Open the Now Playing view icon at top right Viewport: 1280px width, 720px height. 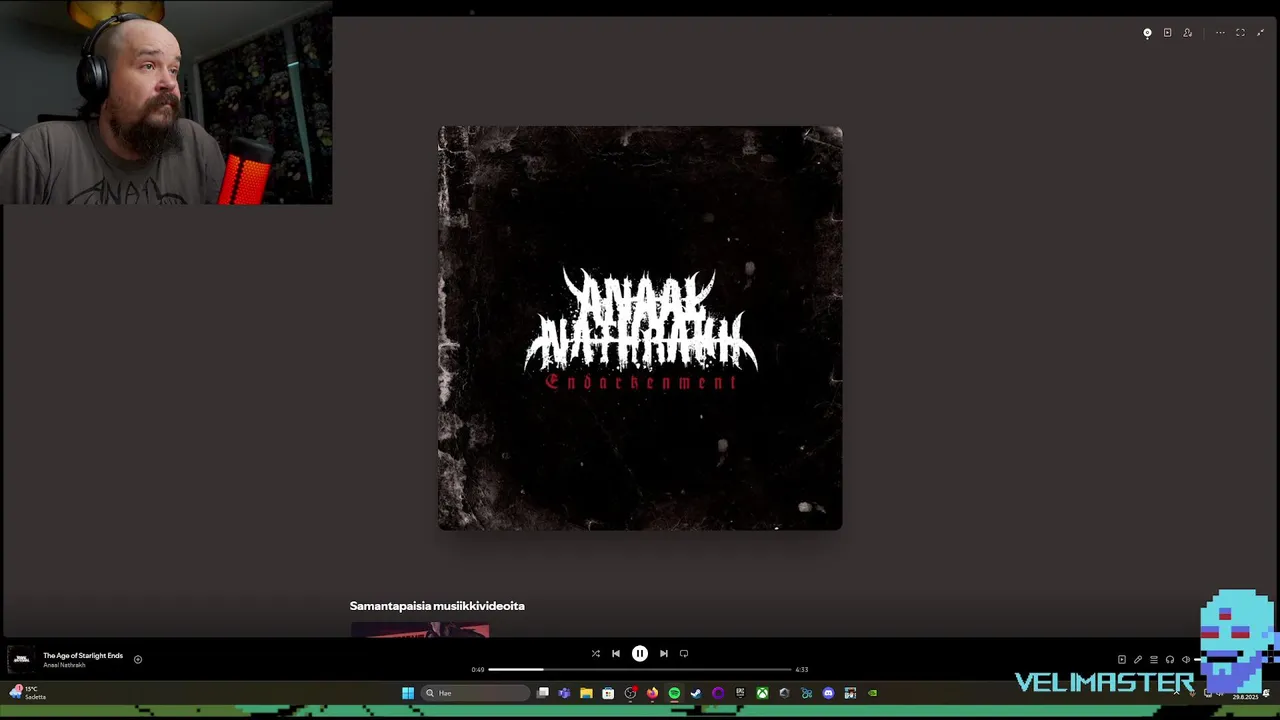coord(1167,33)
